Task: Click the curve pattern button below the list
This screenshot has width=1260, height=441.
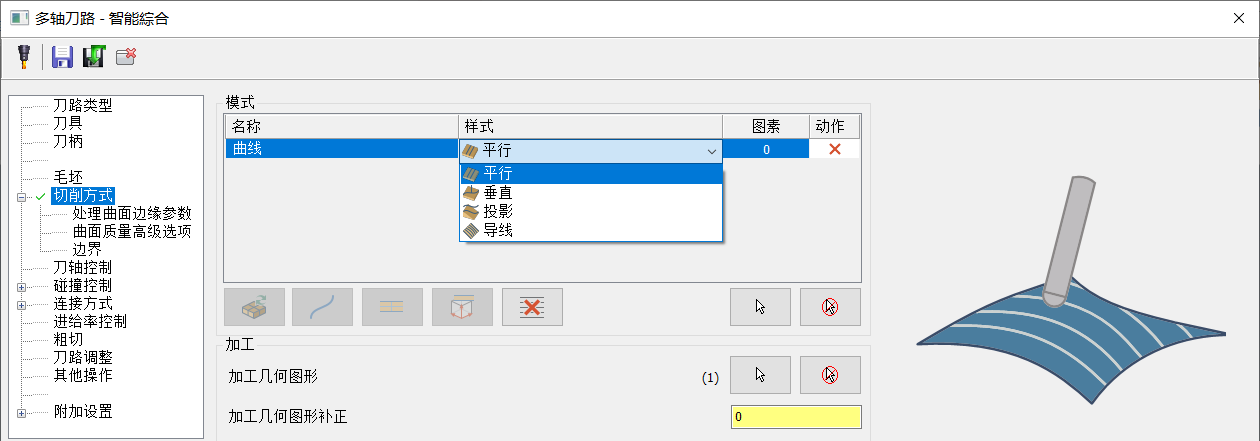Action: pyautogui.click(x=322, y=307)
